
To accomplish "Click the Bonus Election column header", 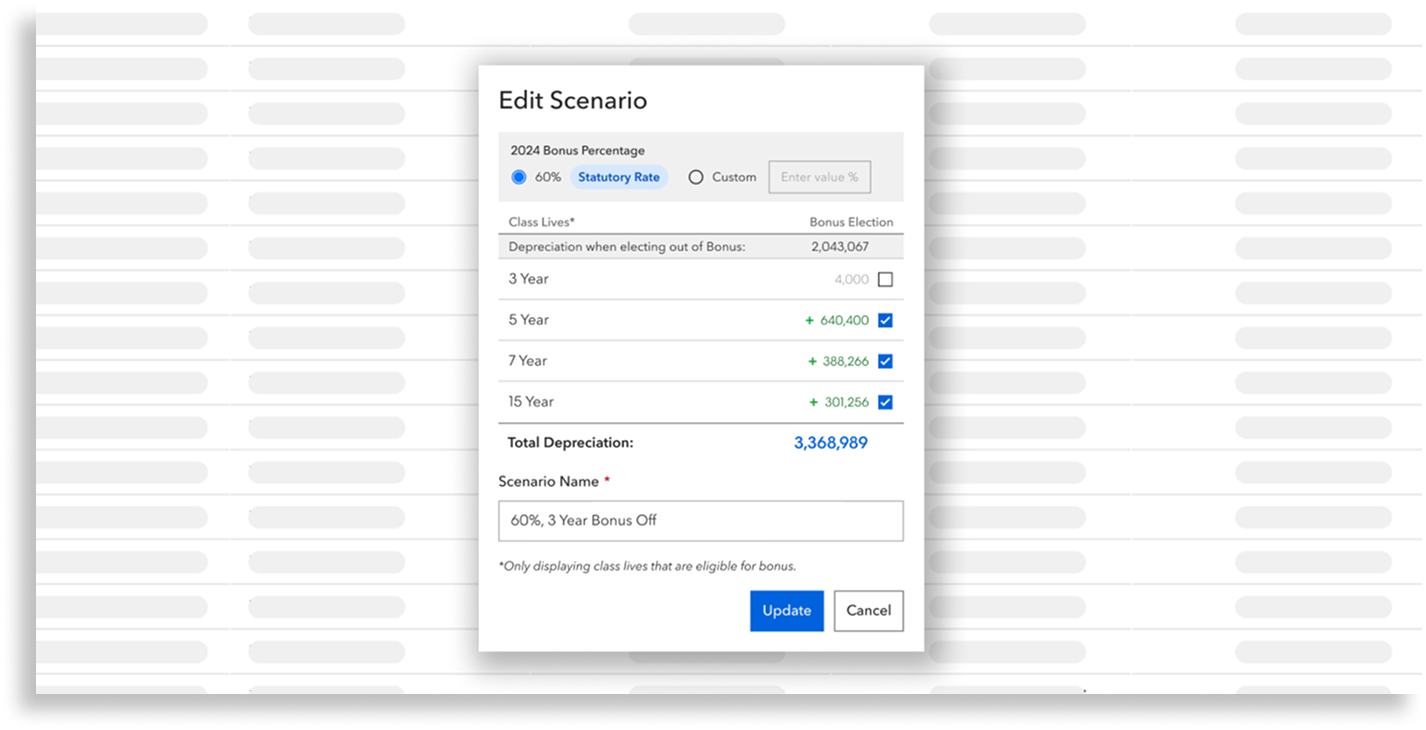I will click(x=850, y=222).
